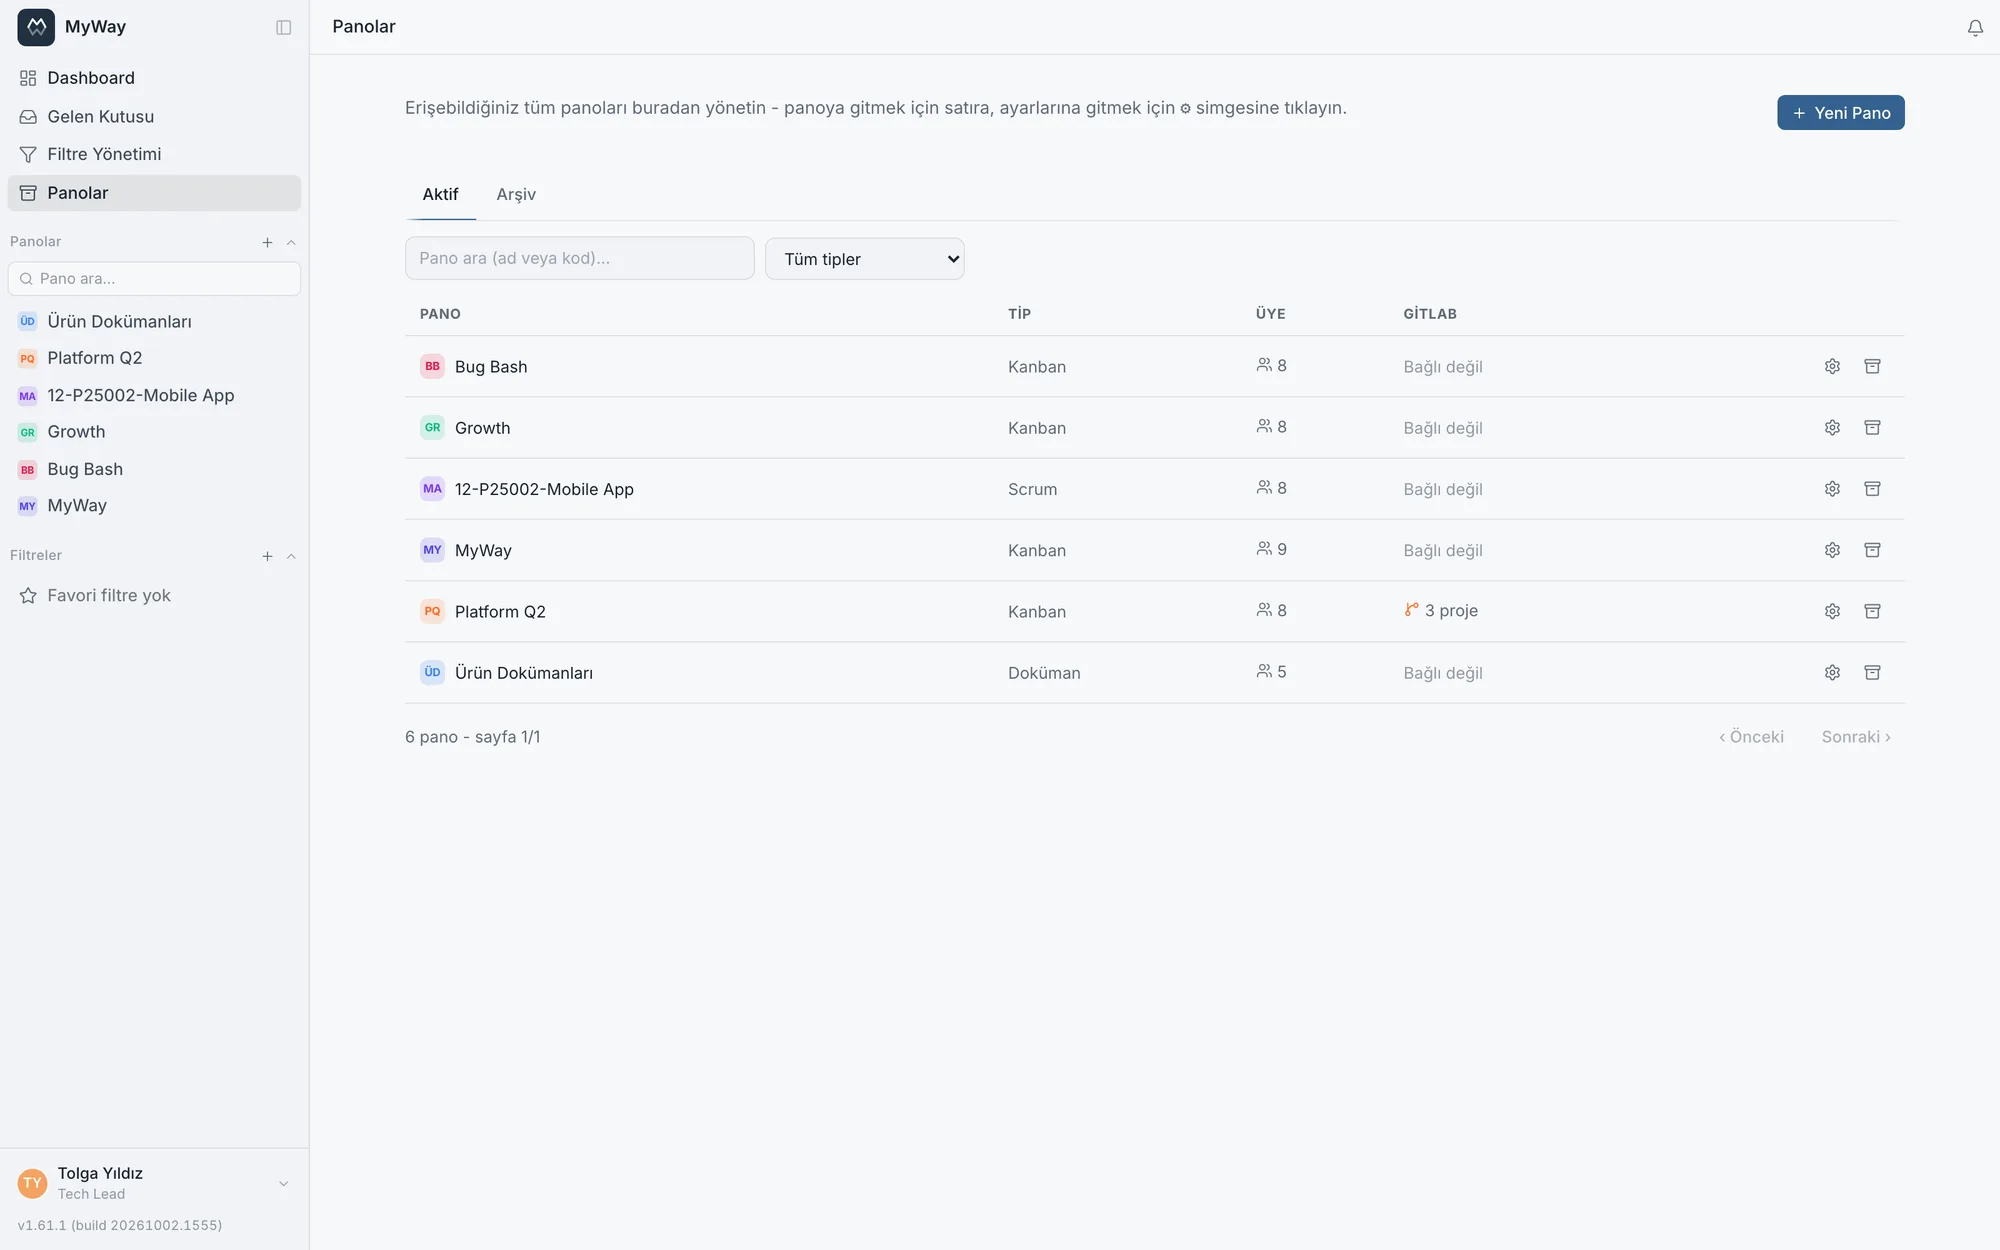Viewport: 2000px width, 1250px height.
Task: Go to Dashboard in sidebar
Action: [x=154, y=78]
